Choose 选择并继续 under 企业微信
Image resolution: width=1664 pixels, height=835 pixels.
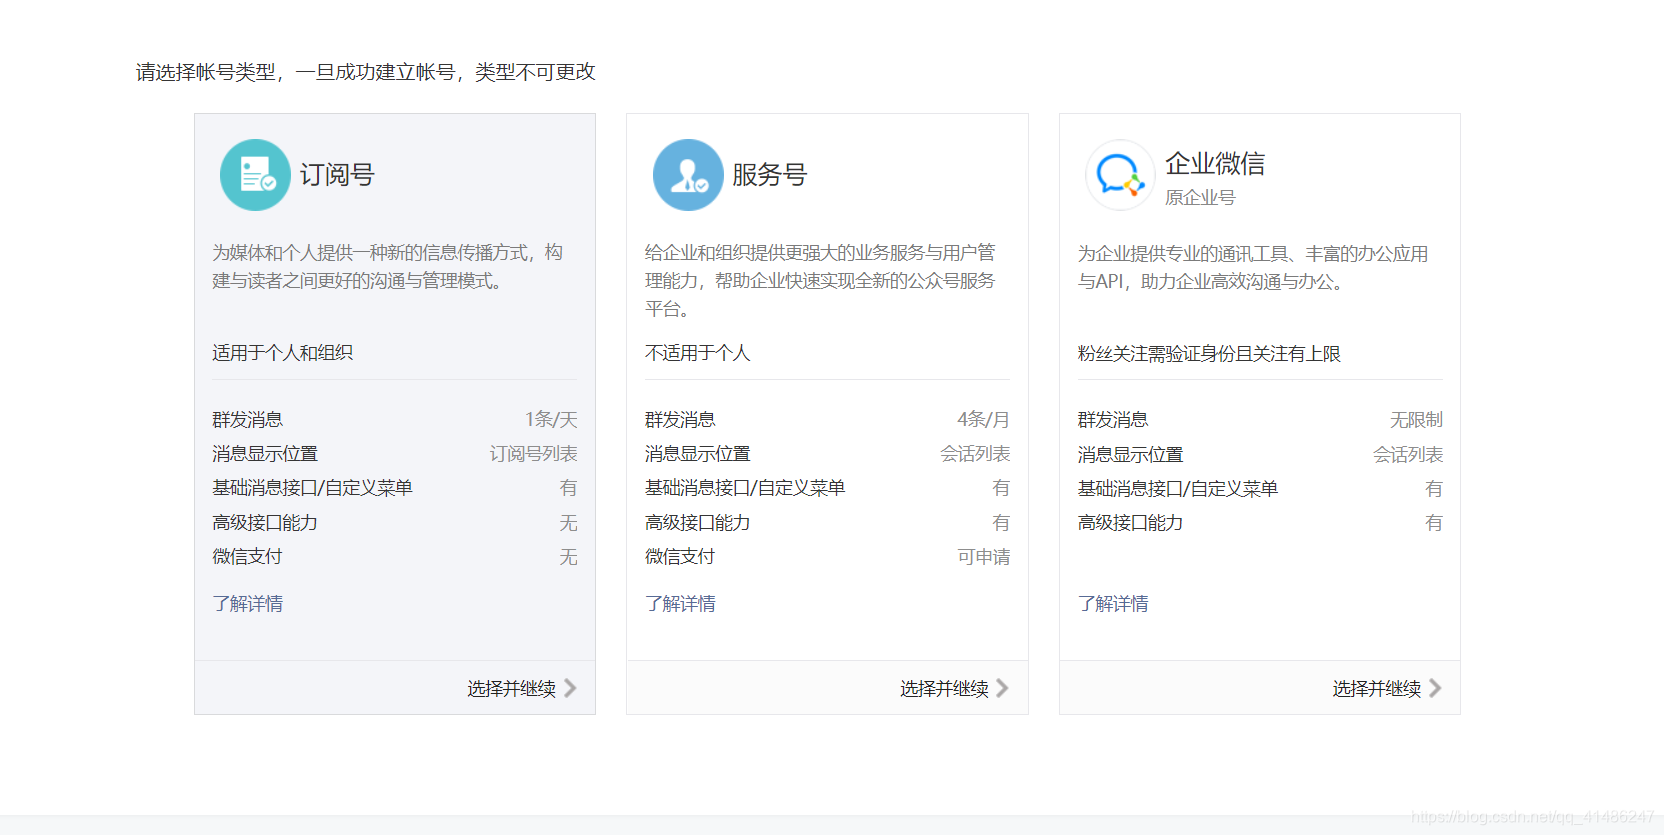[x=1377, y=689]
